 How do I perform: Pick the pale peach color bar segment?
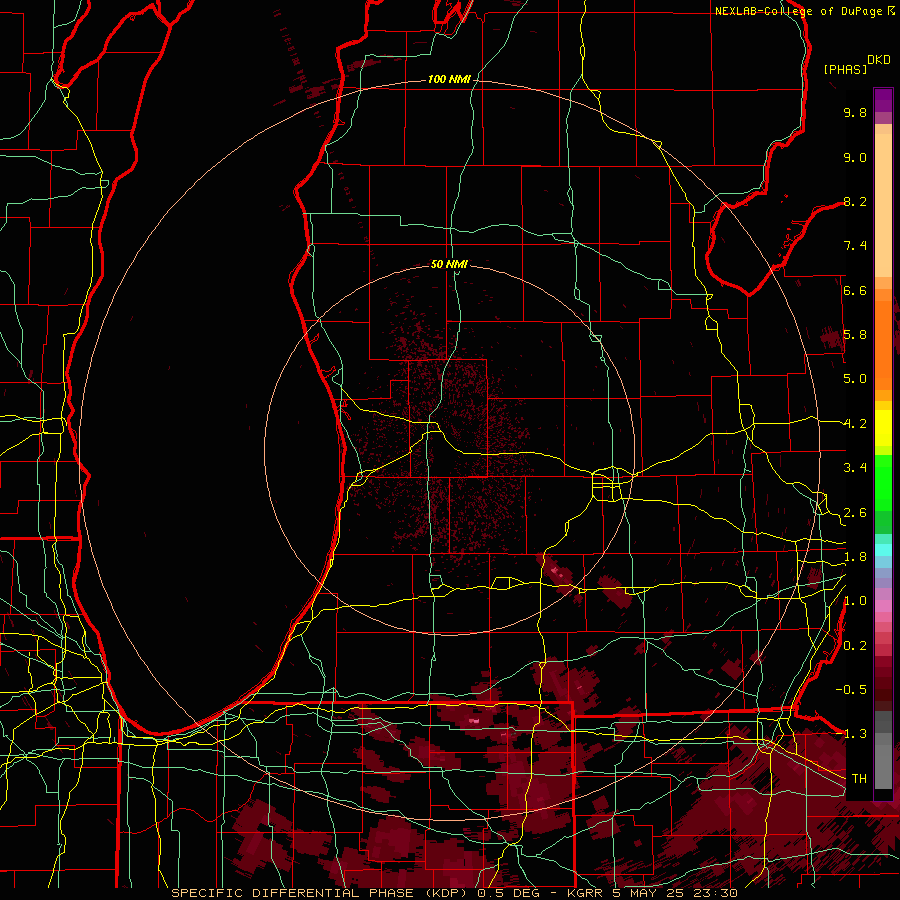(883, 207)
